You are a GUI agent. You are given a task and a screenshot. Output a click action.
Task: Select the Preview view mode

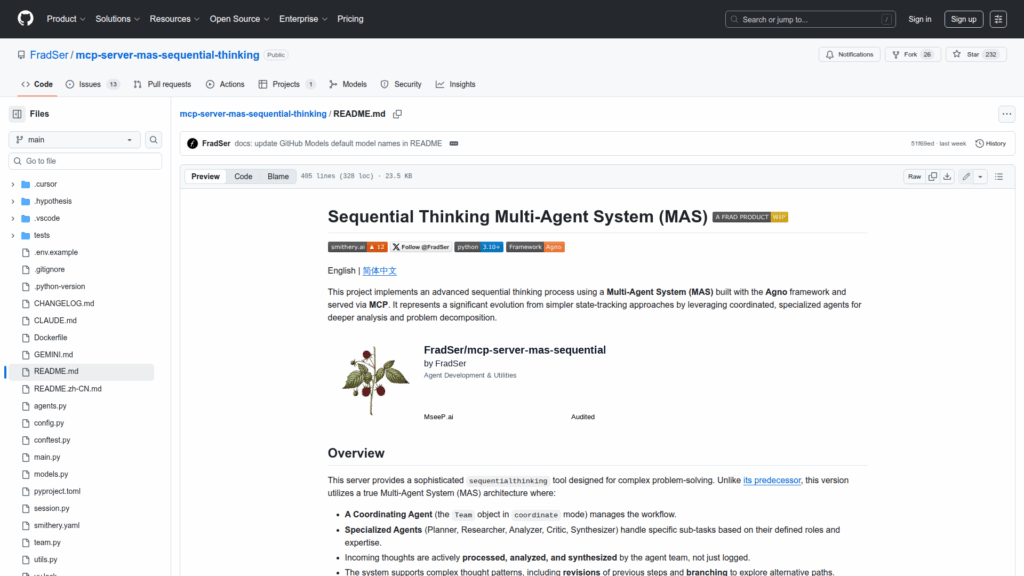pos(206,177)
